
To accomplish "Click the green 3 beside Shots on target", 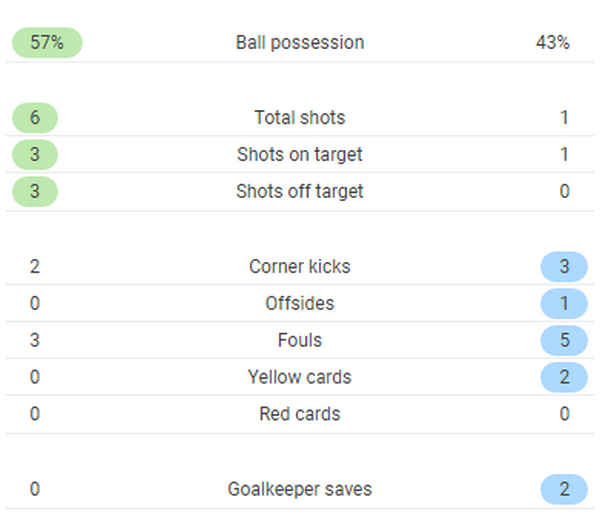I will (x=35, y=155).
